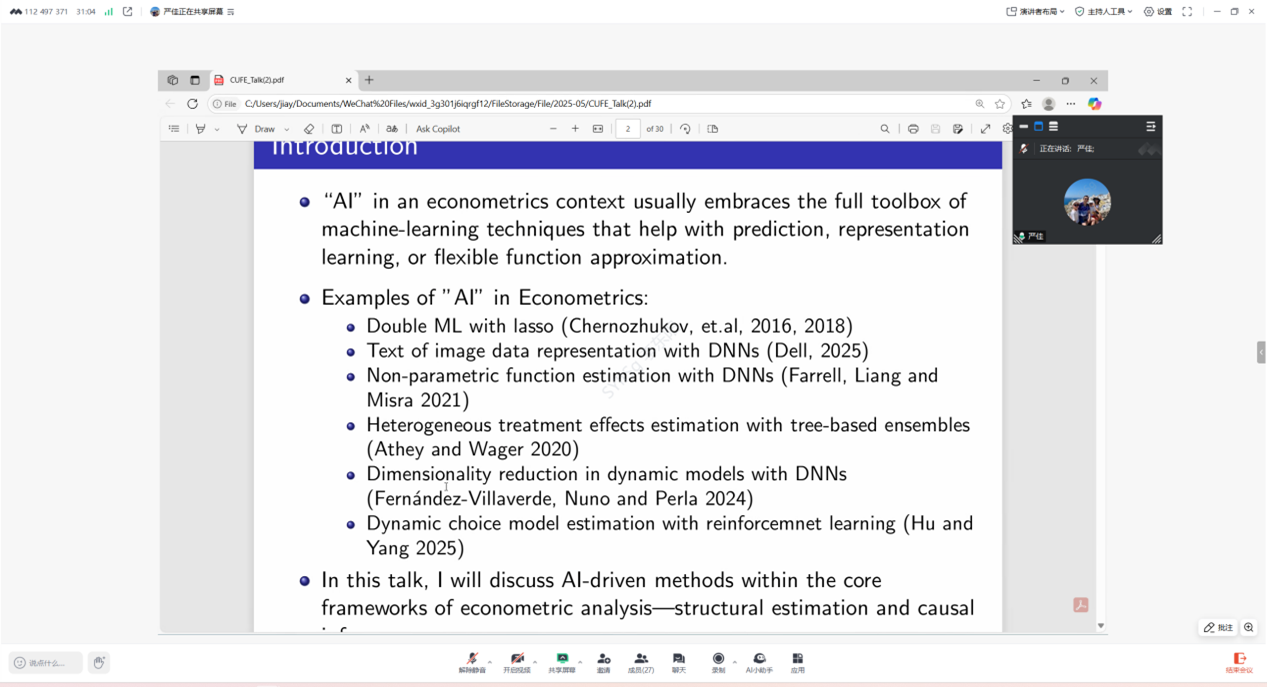This screenshot has width=1267, height=687.
Task: Open the 应用 apps panel
Action: [797, 662]
